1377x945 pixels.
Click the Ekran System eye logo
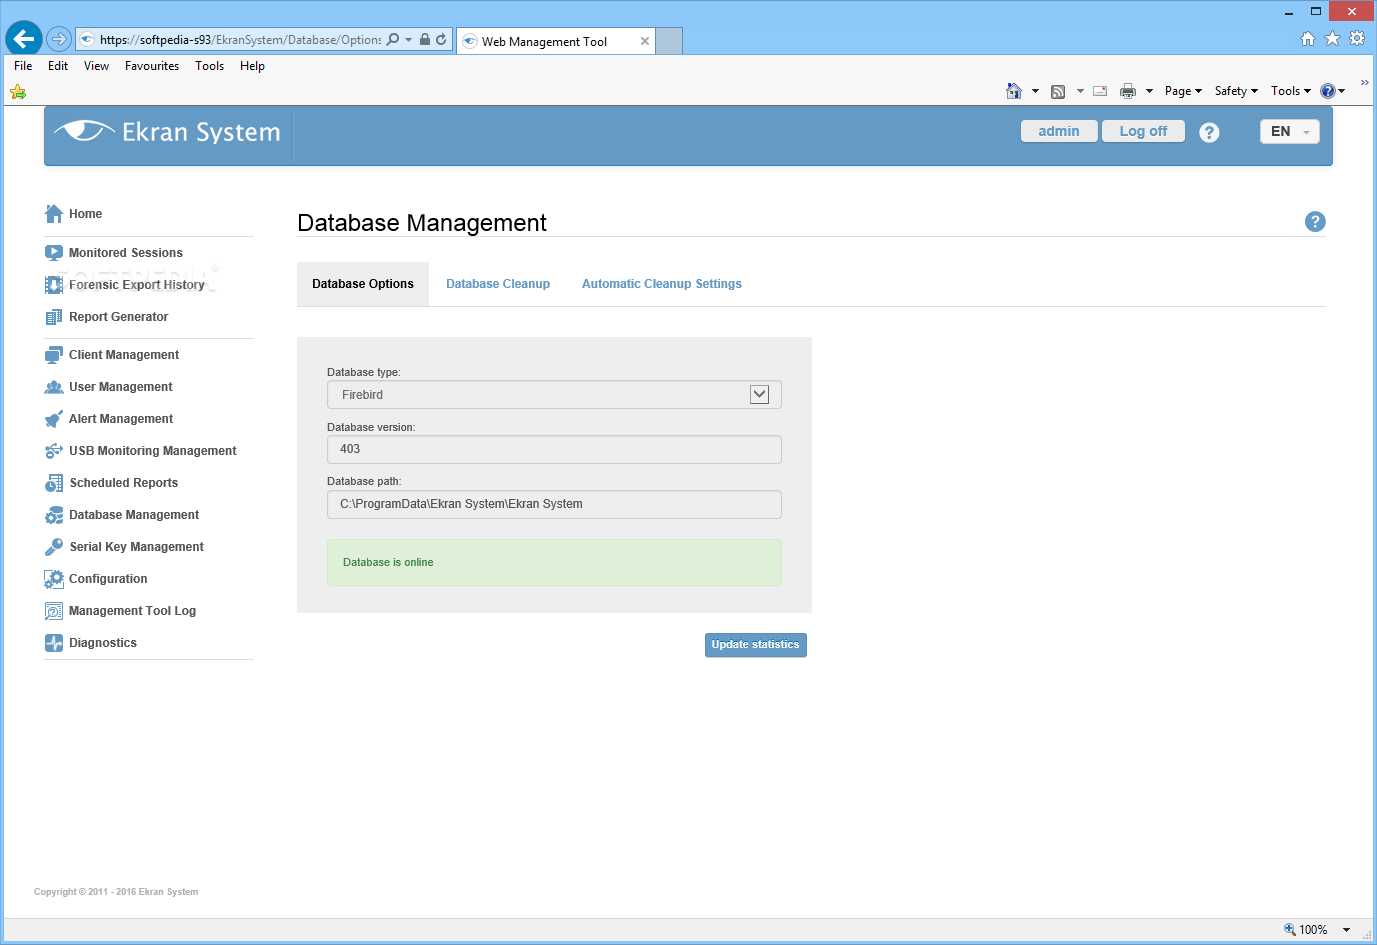pyautogui.click(x=85, y=131)
